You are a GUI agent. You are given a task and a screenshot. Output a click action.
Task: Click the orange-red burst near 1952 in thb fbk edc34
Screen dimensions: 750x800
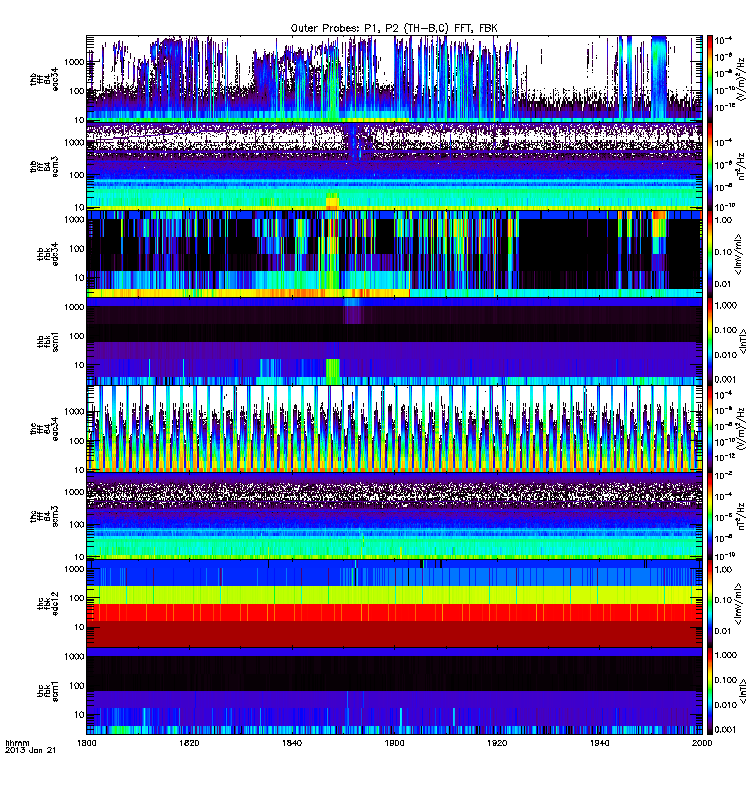(659, 215)
